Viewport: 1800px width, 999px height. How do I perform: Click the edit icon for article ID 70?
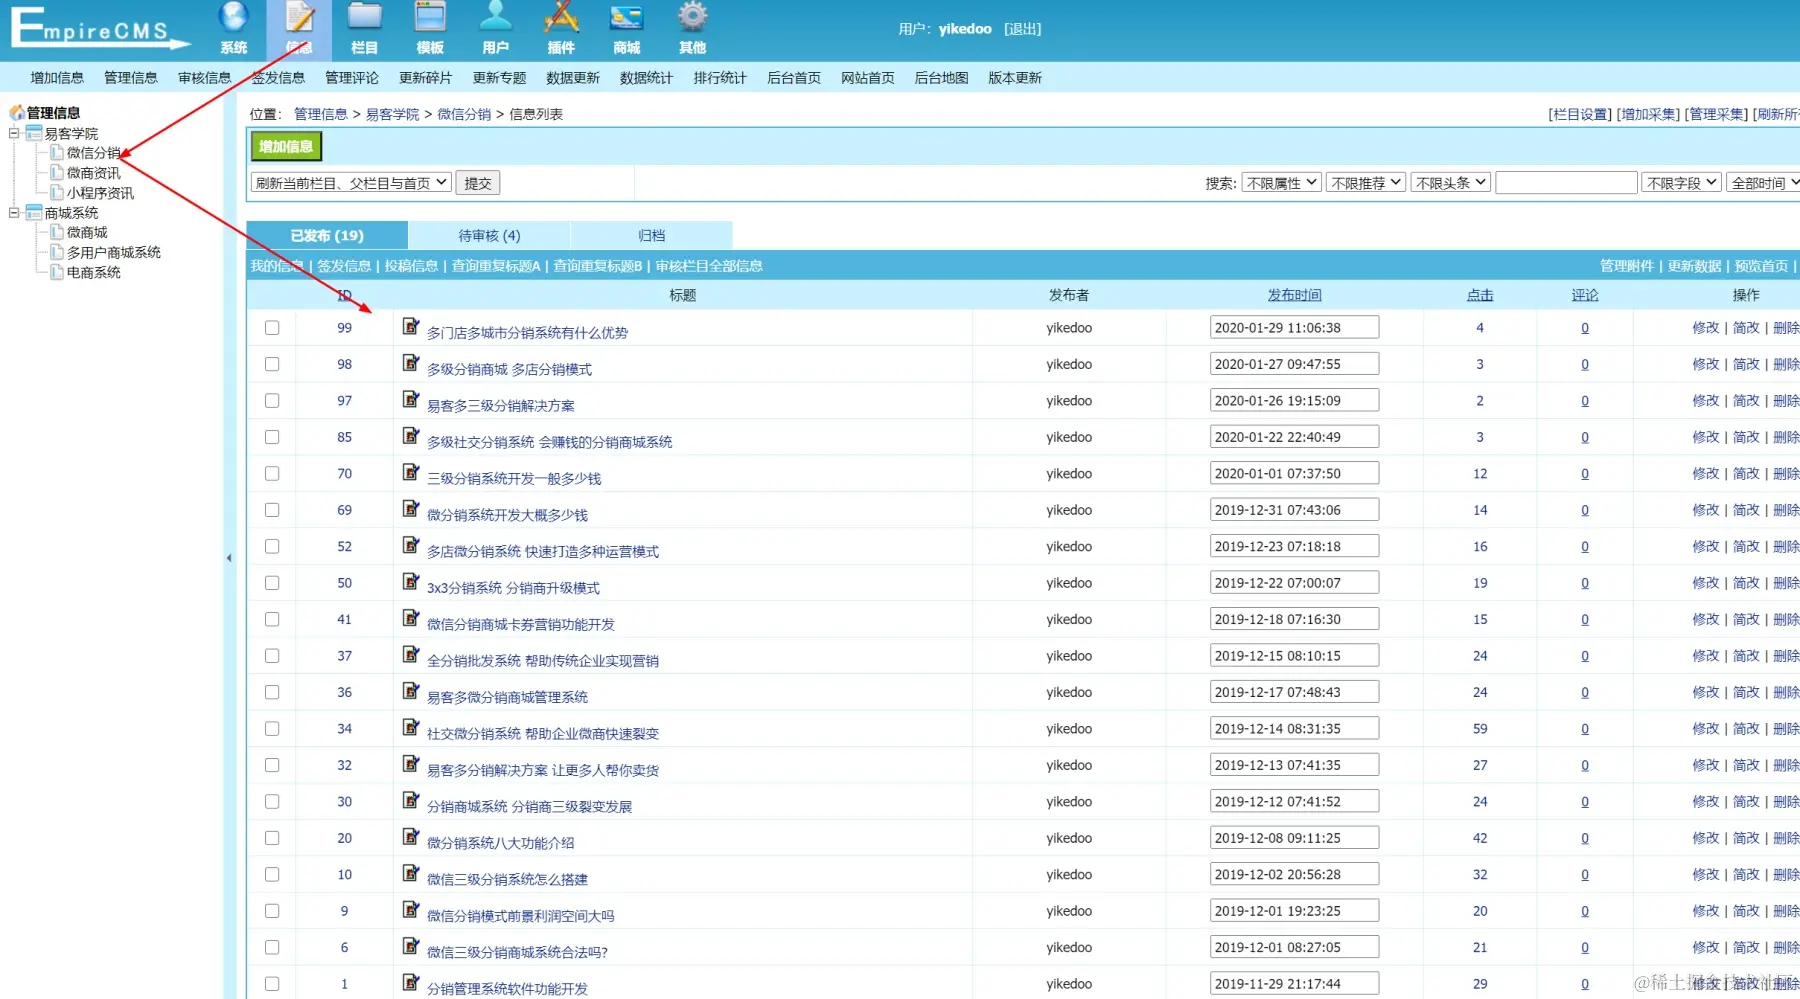(x=411, y=472)
